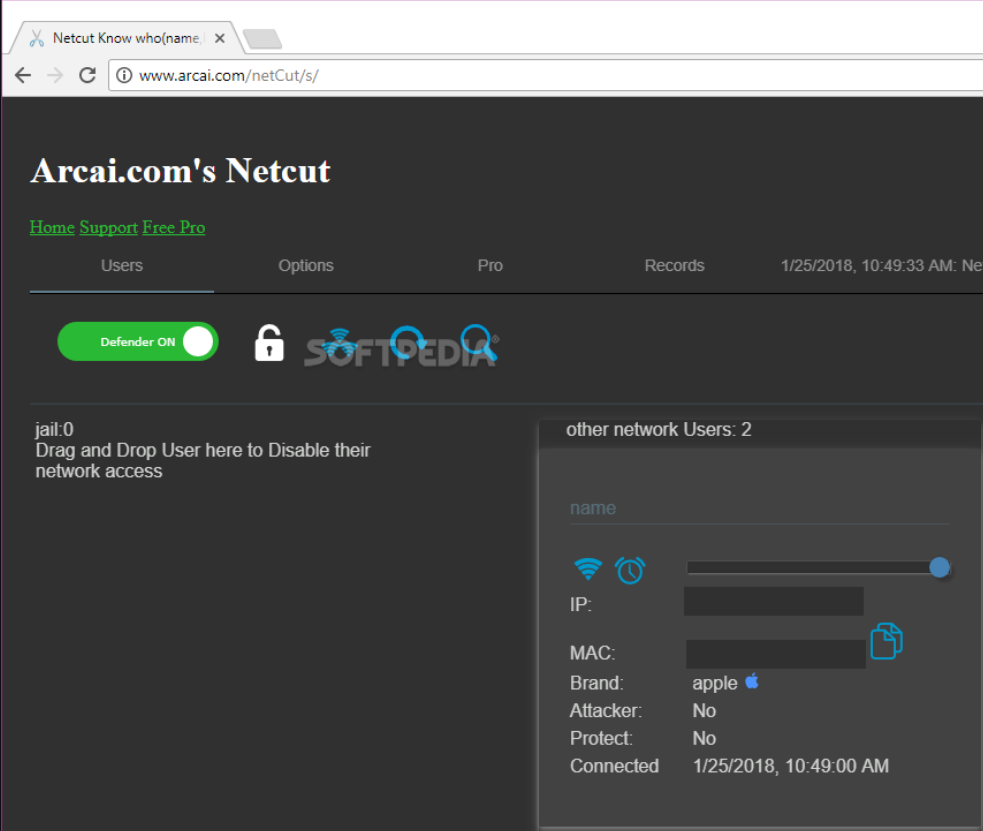The height and width of the screenshot is (831, 983).
Task: Click the alarm clock icon in the user panel
Action: [x=630, y=568]
